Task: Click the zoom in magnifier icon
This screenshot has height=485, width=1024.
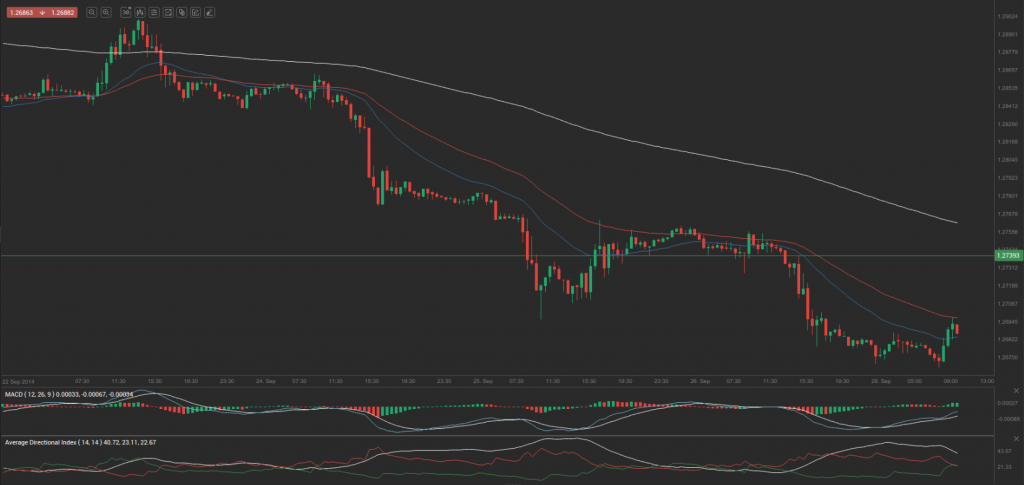Action: pos(106,13)
